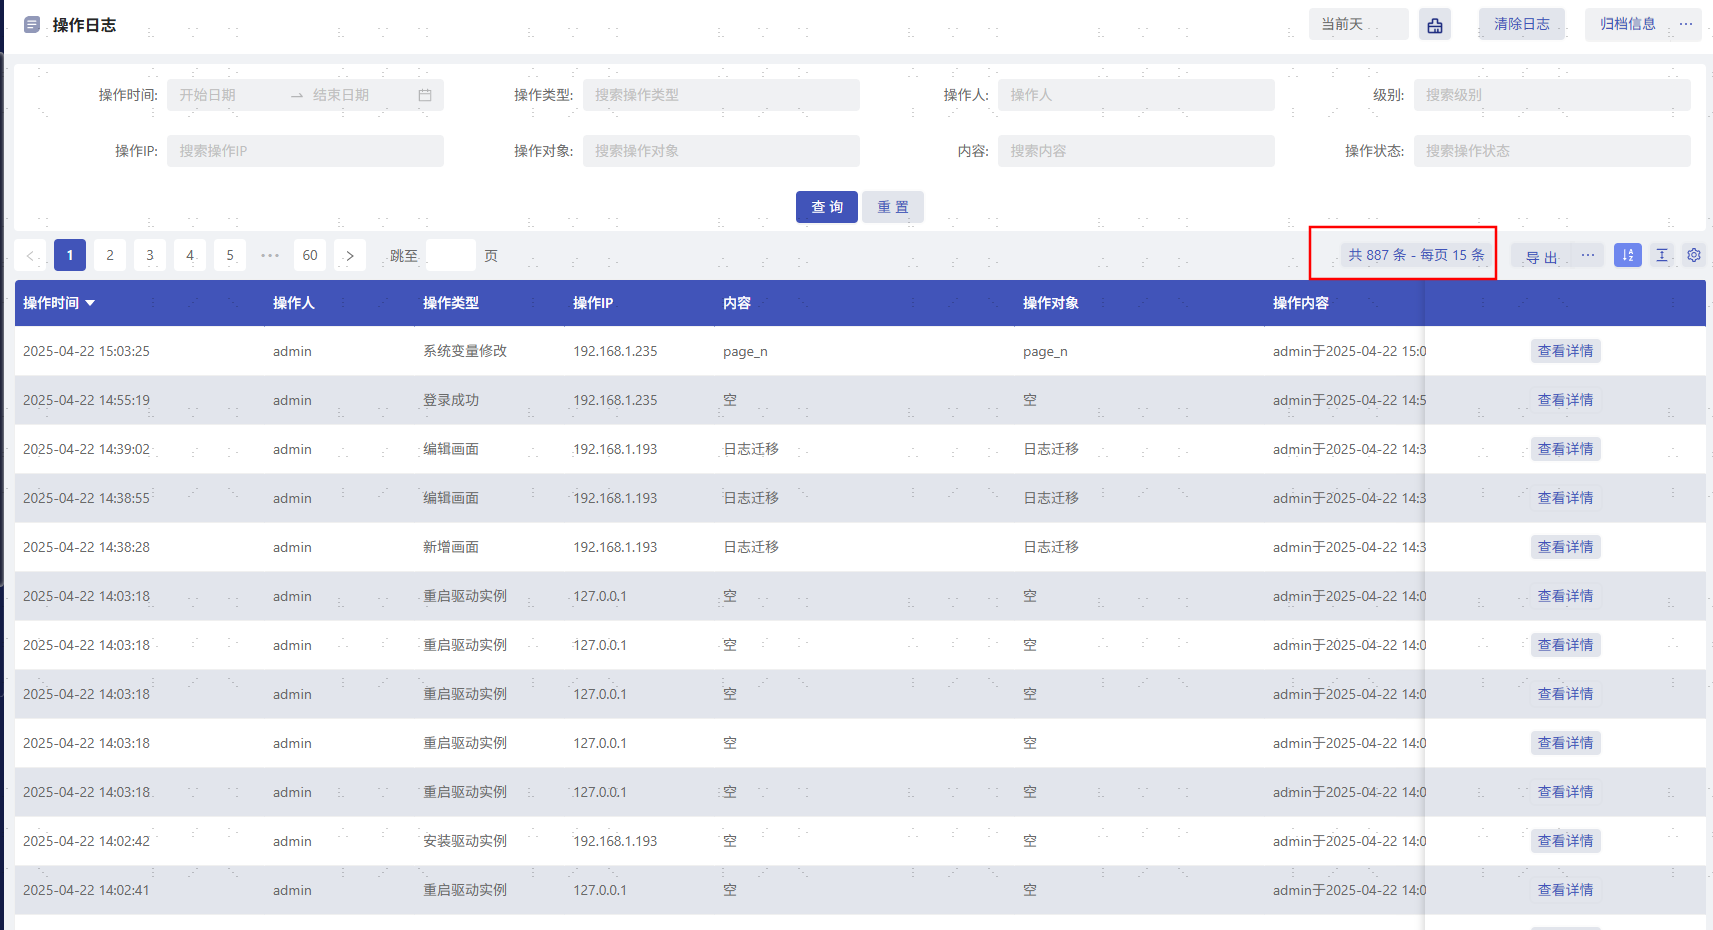Screen dimensions: 1713x930
Task: Click the 操作IP search input field
Action: [305, 151]
